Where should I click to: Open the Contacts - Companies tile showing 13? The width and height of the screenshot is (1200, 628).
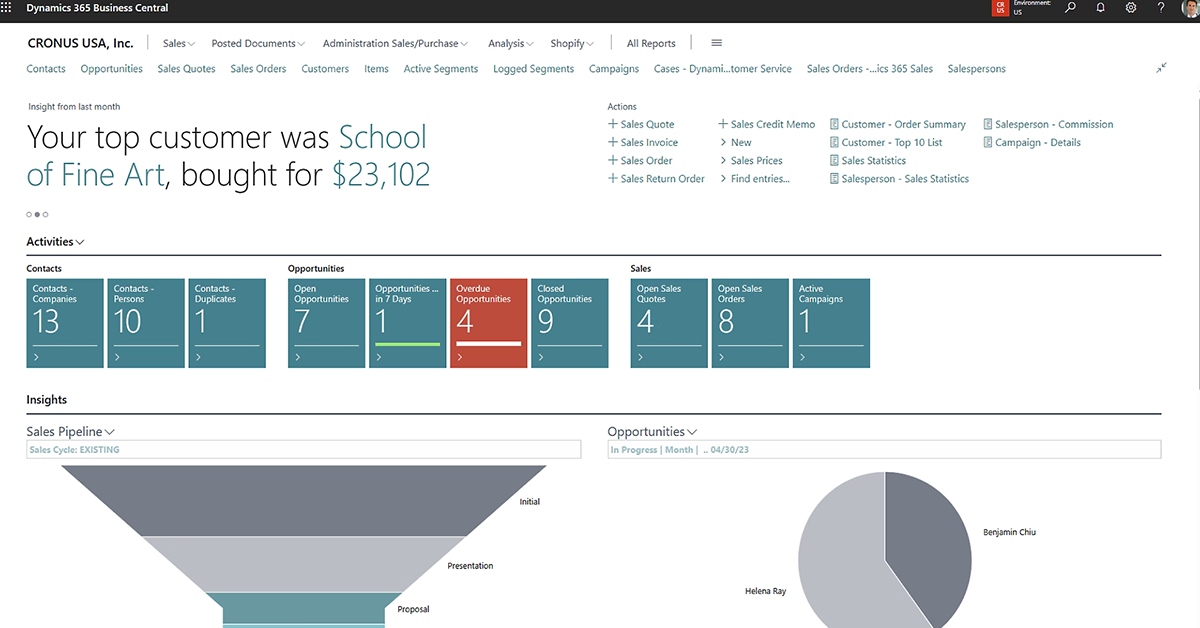[65, 323]
